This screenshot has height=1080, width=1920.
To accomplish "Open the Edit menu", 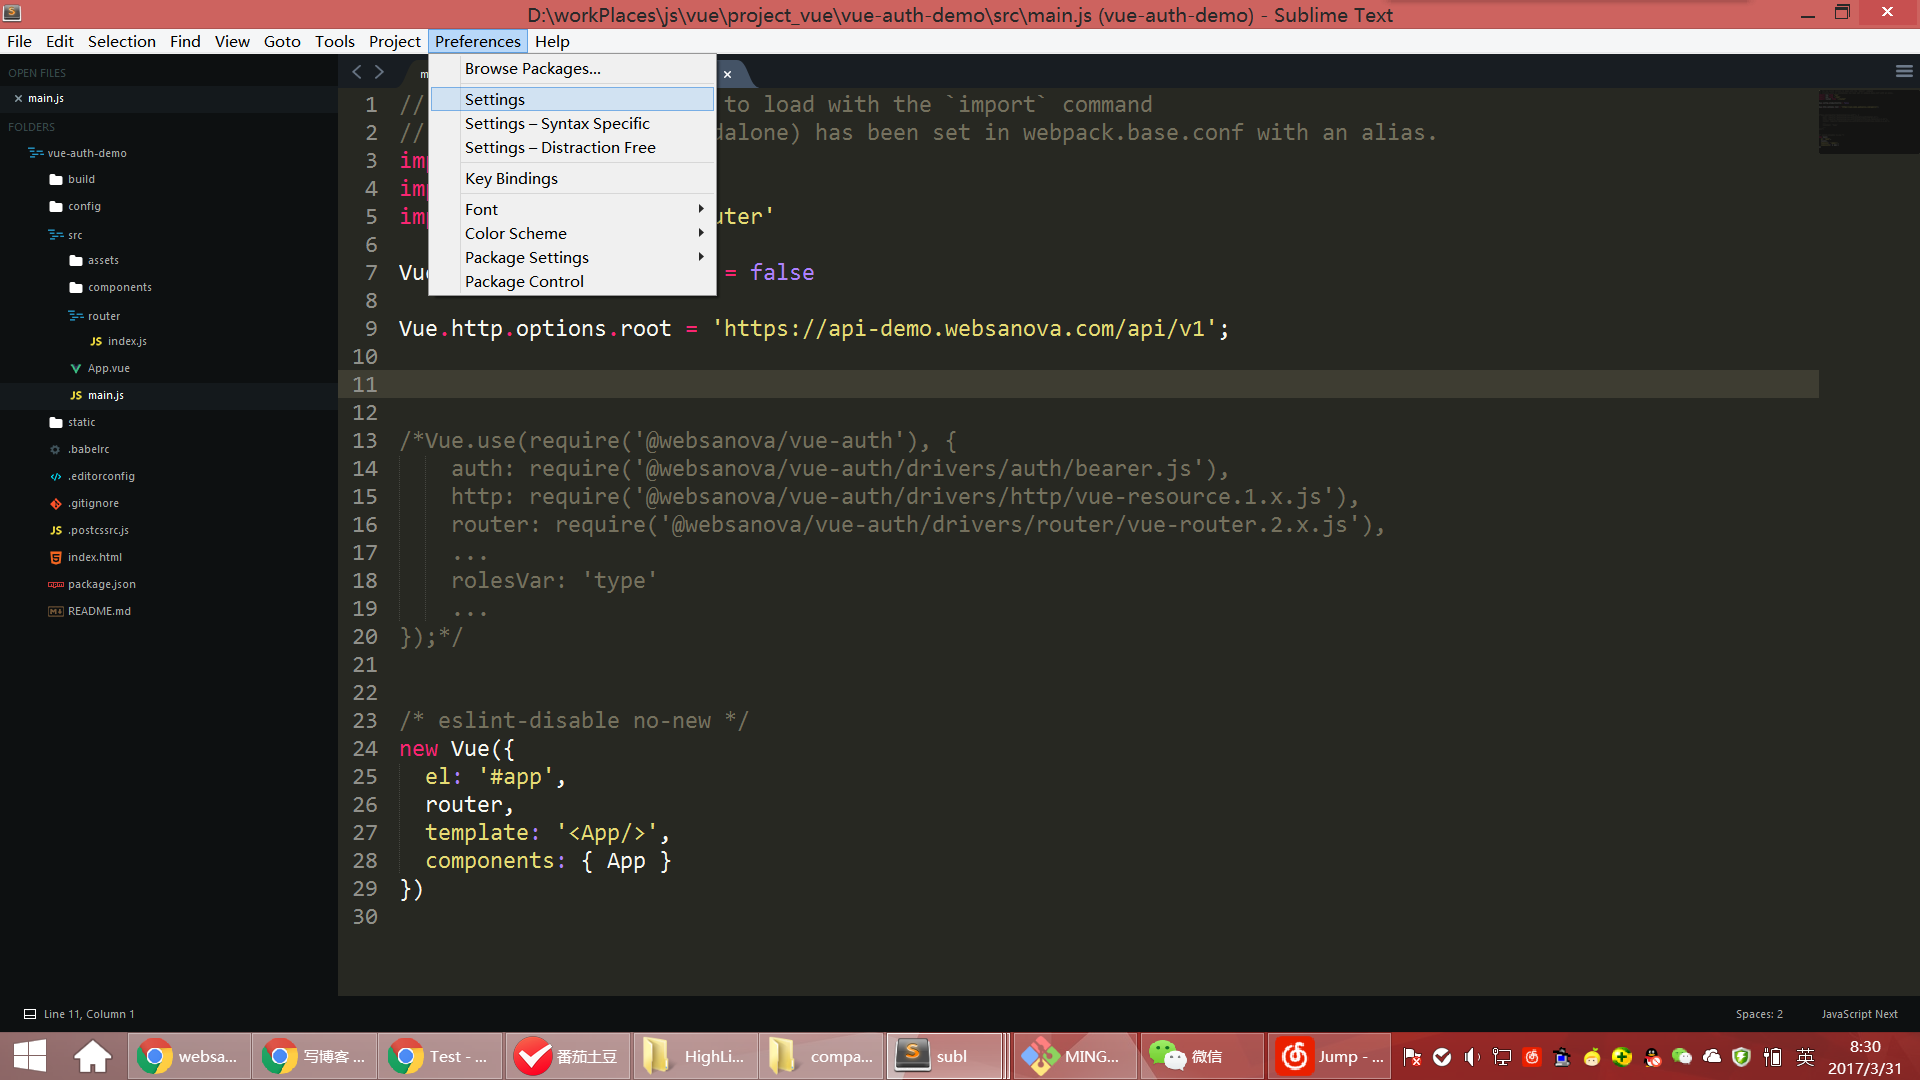I will (x=60, y=41).
